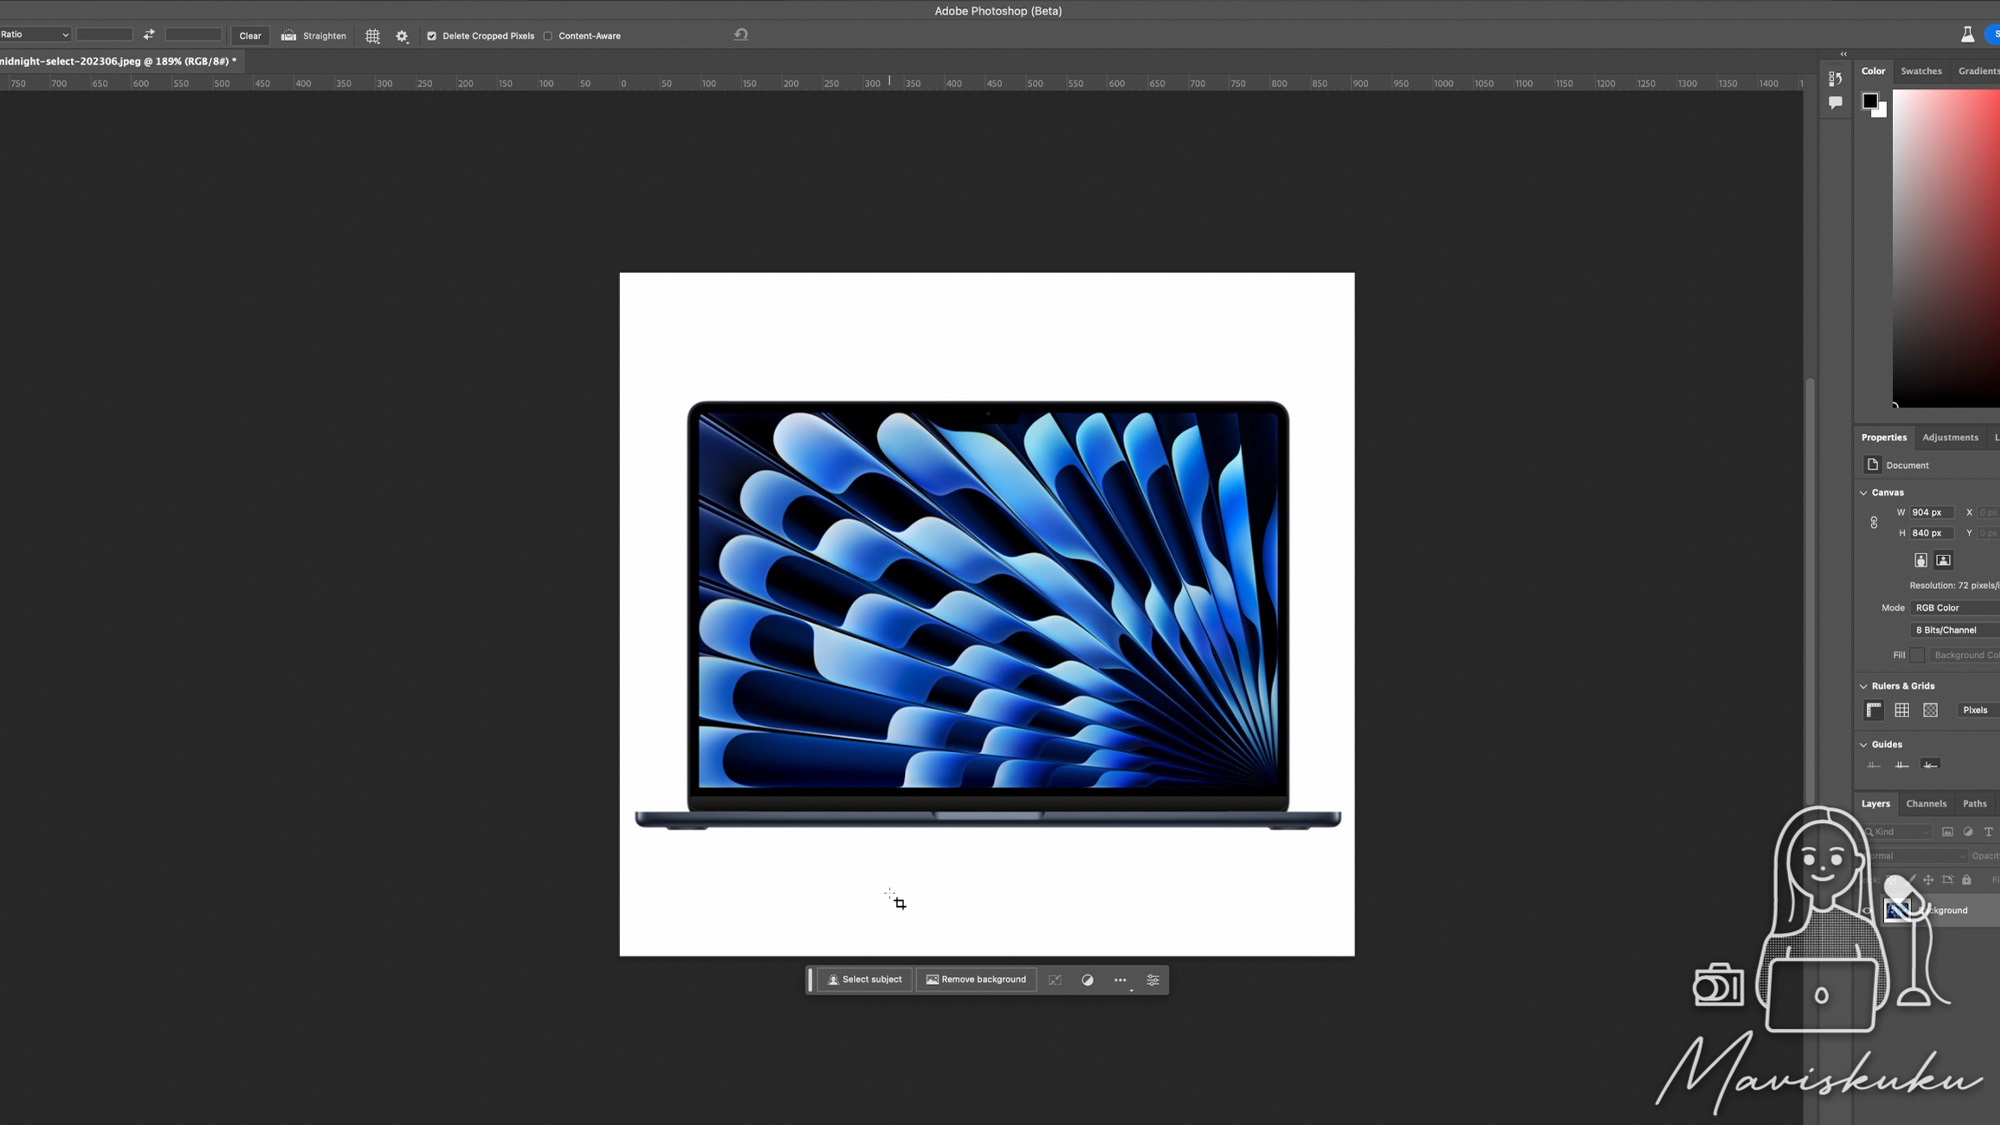
Task: Click the crop ratio width field
Action: point(105,35)
